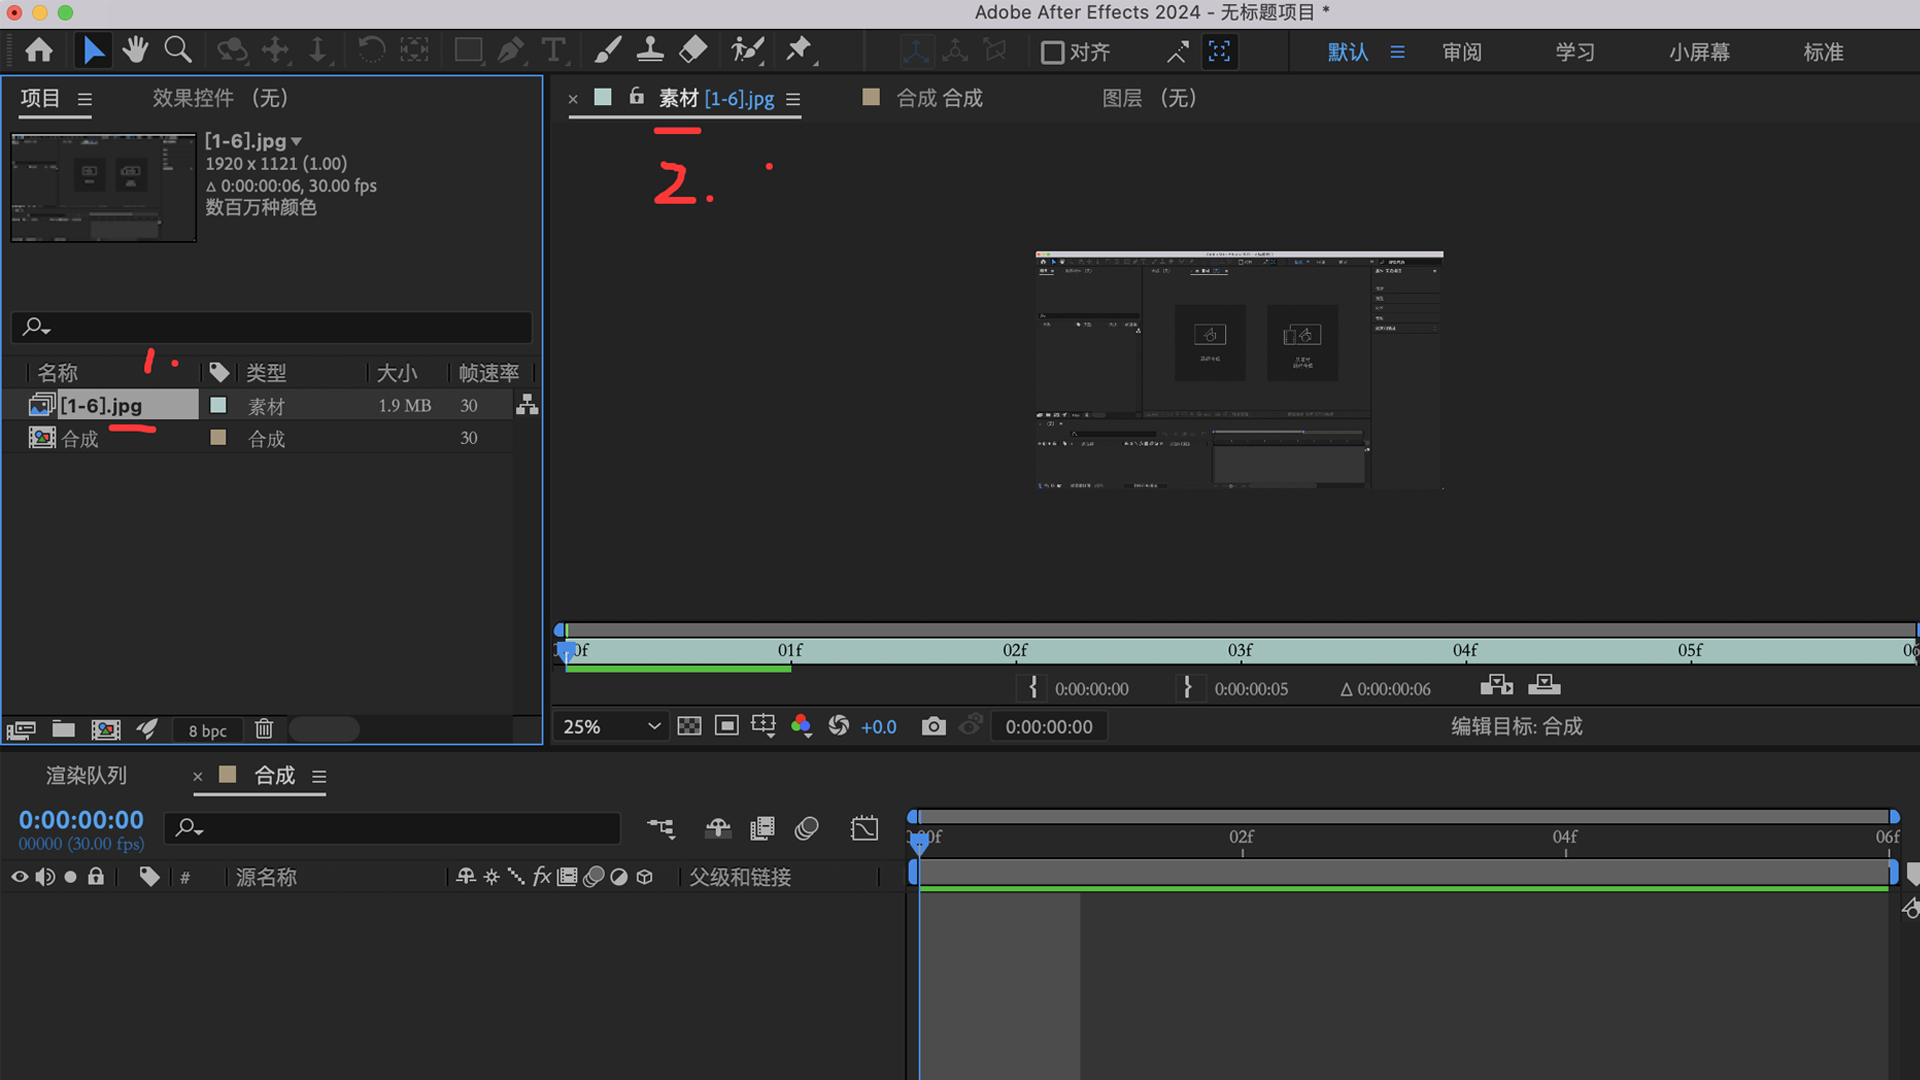The height and width of the screenshot is (1080, 1920).
Task: Open the 项目 panel menu
Action: [x=85, y=99]
